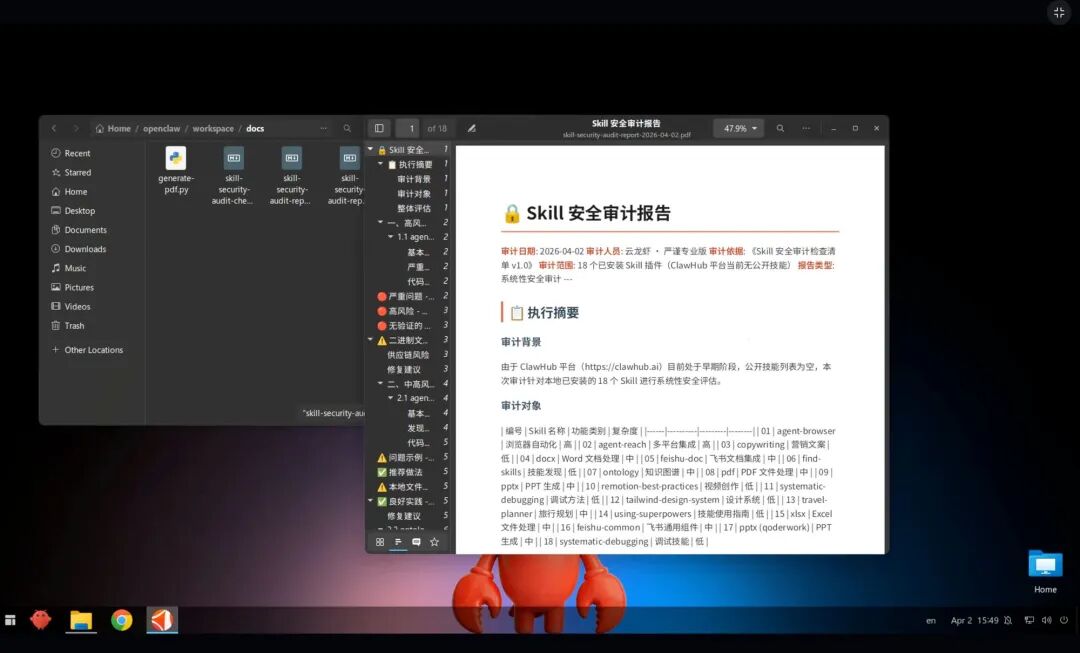The image size is (1080, 653).
Task: Collapse the '二、中高风...' outline section
Action: pyautogui.click(x=380, y=384)
